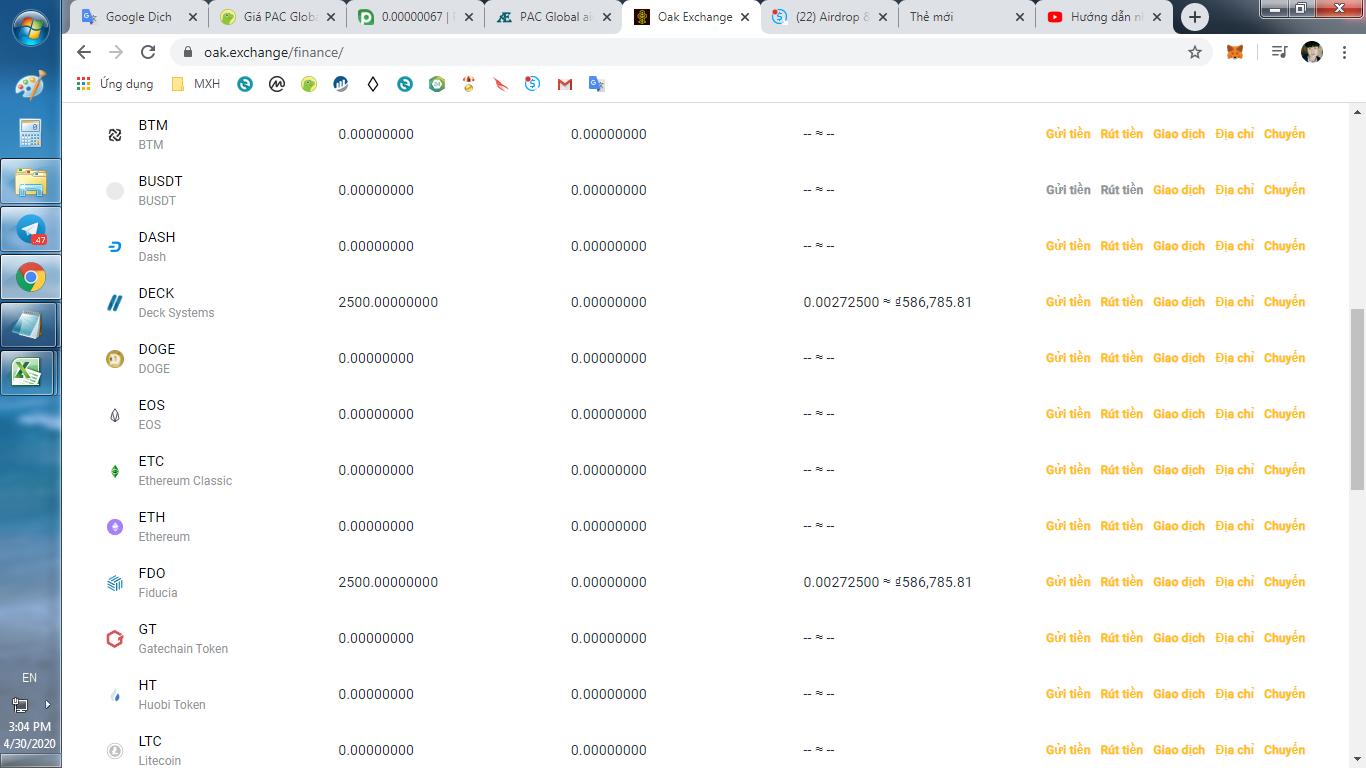Screen dimensions: 1366x768
Task: Click the EOS coin logo
Action: pos(115,415)
